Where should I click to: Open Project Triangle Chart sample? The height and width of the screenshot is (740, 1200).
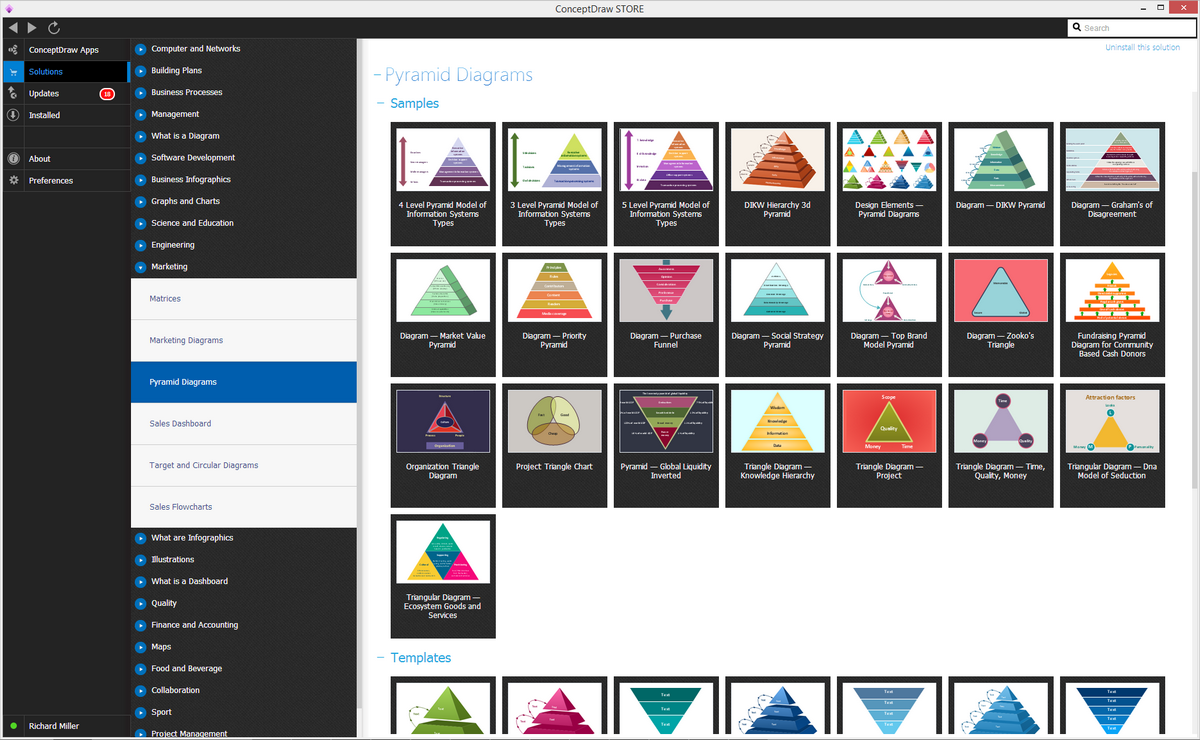pos(555,445)
